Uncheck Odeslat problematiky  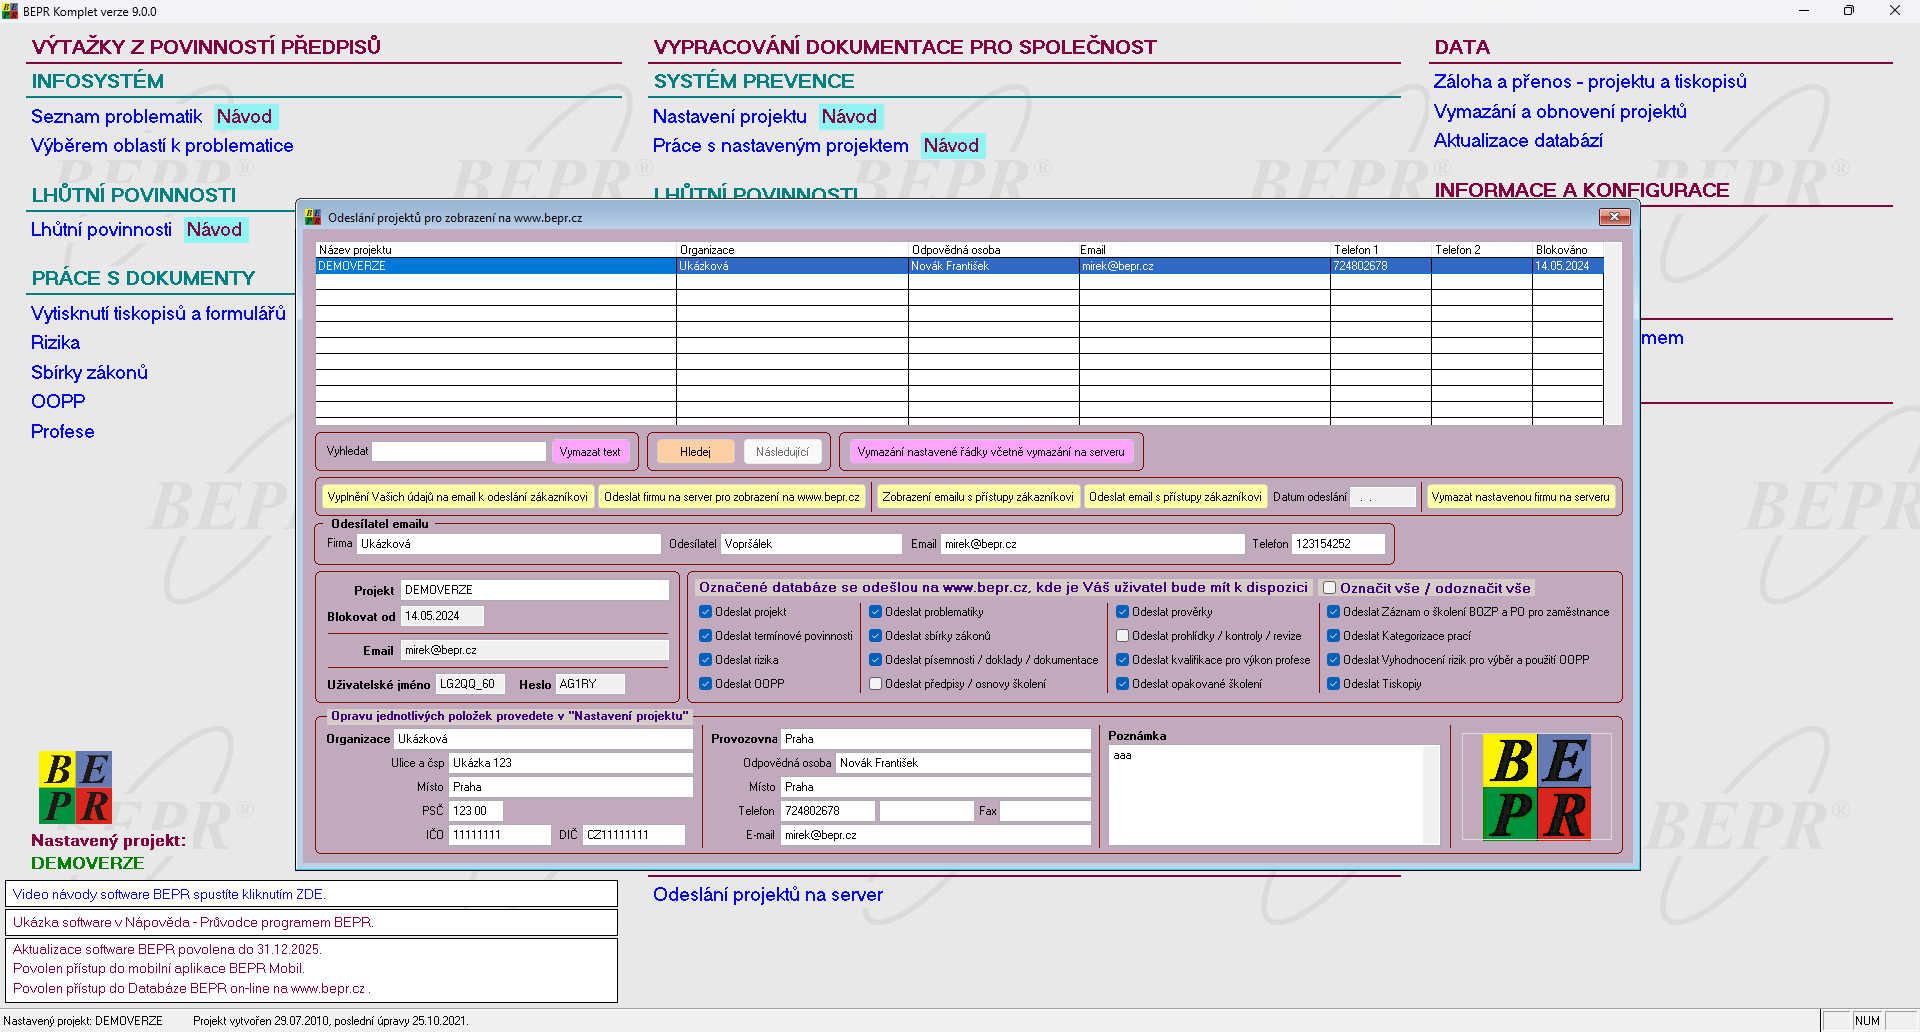click(875, 612)
